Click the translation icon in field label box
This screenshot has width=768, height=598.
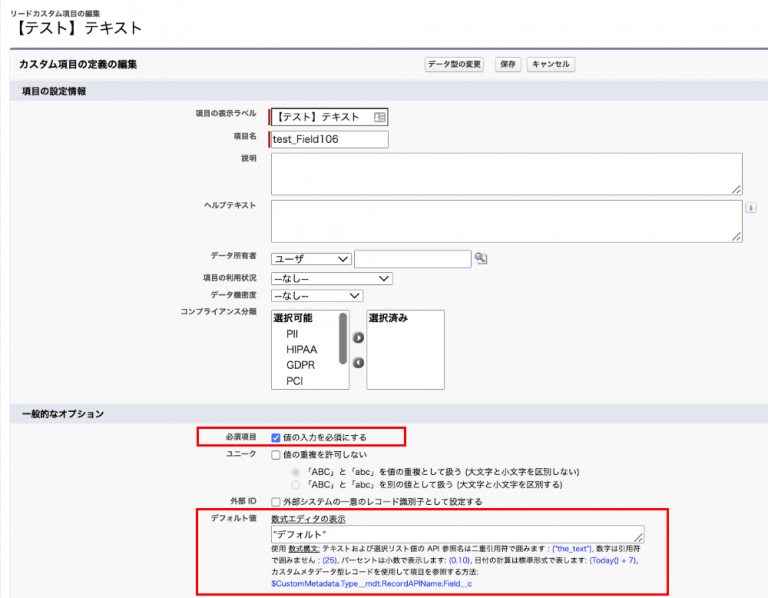(379, 117)
